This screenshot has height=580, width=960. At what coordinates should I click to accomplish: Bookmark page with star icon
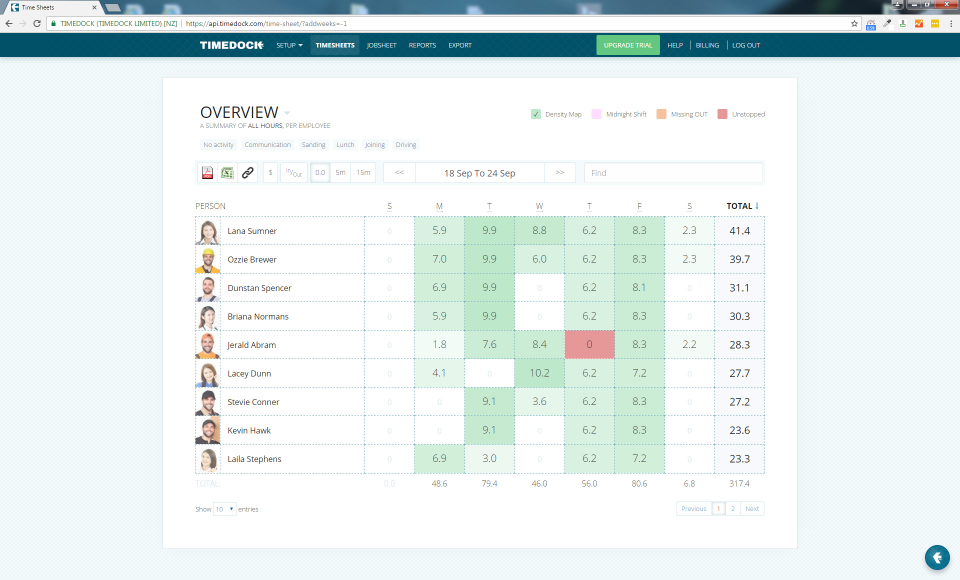(854, 23)
